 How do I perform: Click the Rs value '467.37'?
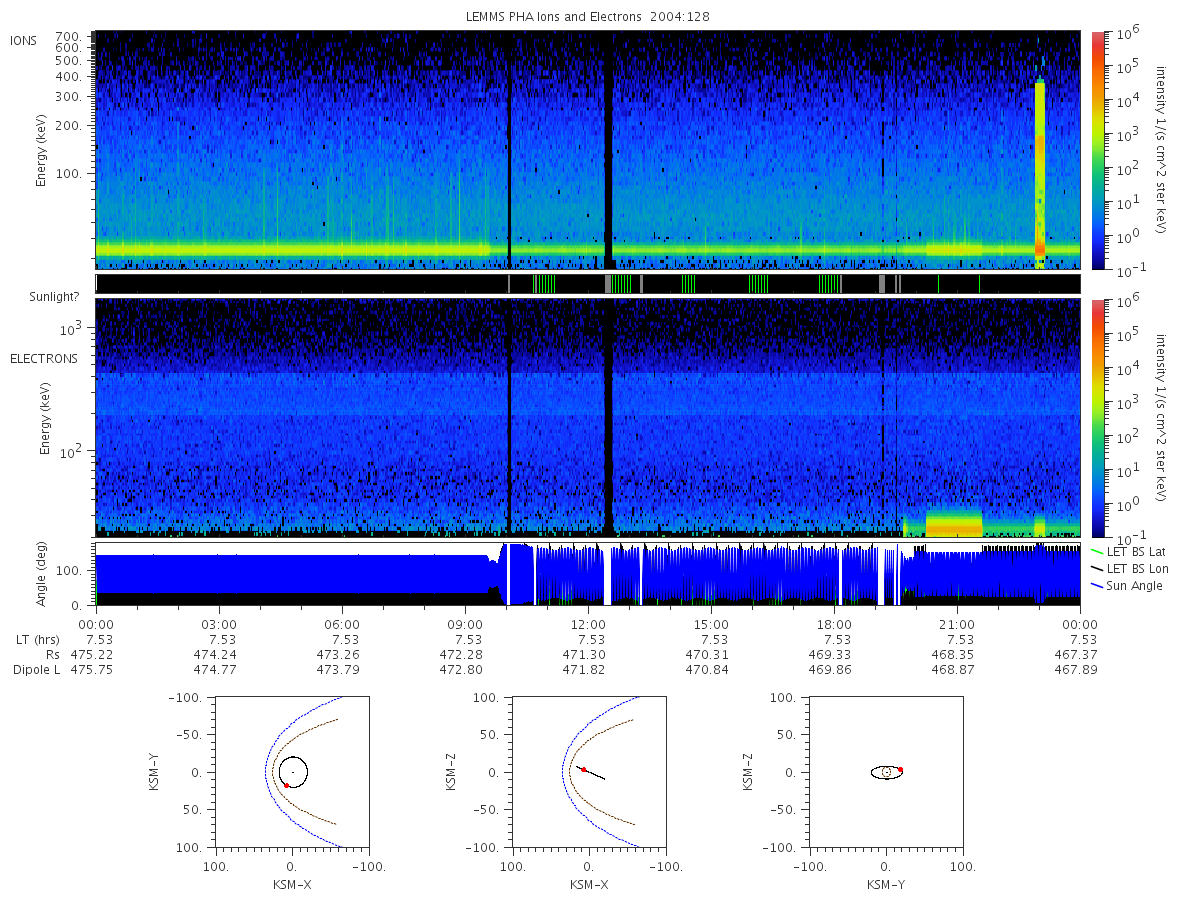pyautogui.click(x=1074, y=655)
